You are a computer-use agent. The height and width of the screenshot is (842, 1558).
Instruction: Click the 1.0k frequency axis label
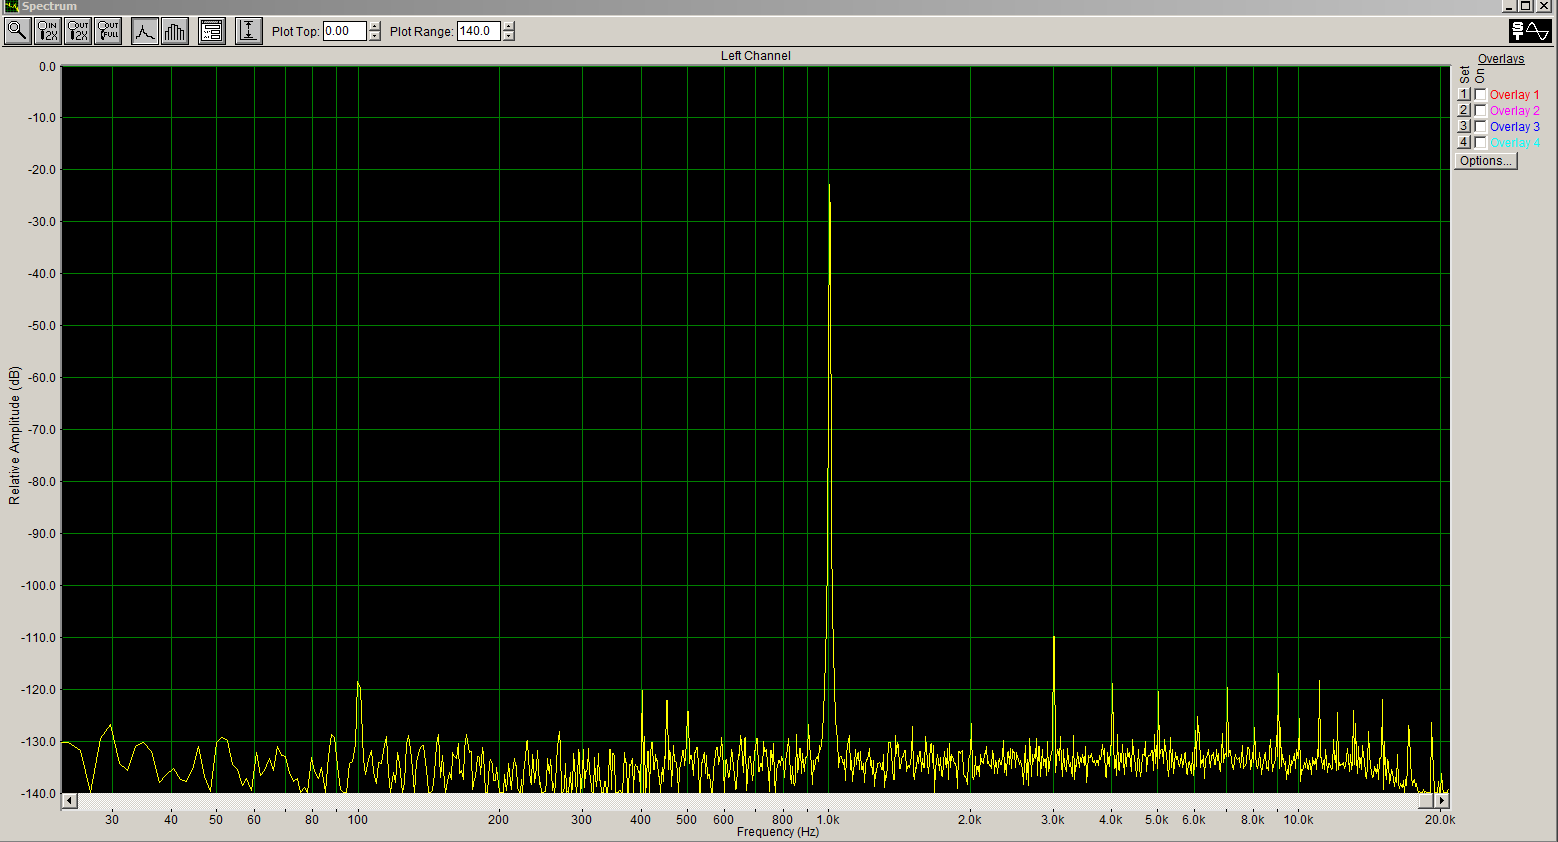pyautogui.click(x=827, y=820)
